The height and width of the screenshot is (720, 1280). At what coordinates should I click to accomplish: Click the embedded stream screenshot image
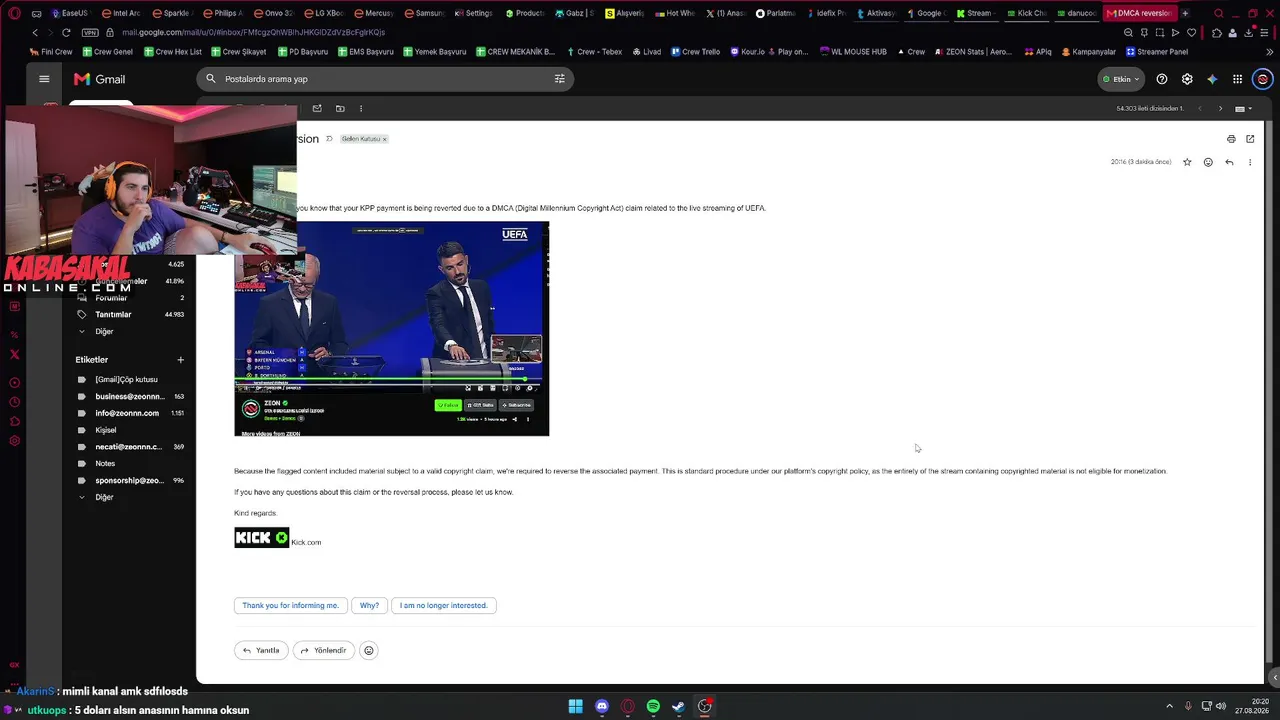point(392,329)
